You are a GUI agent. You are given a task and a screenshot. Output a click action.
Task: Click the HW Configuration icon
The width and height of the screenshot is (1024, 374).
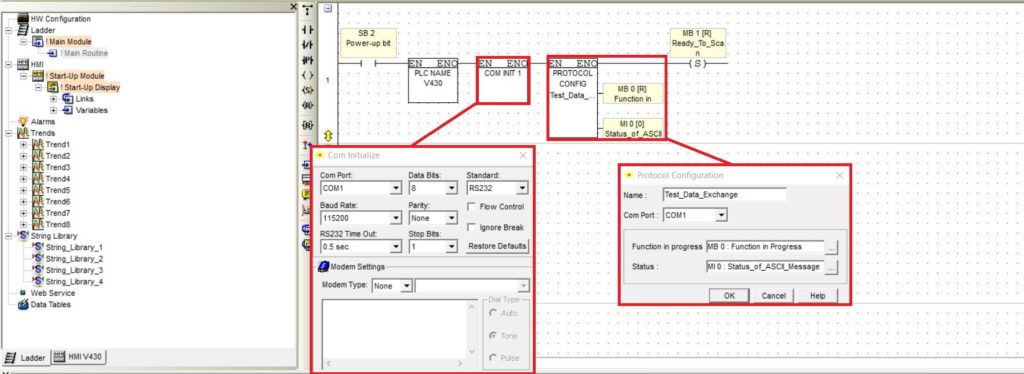23,19
